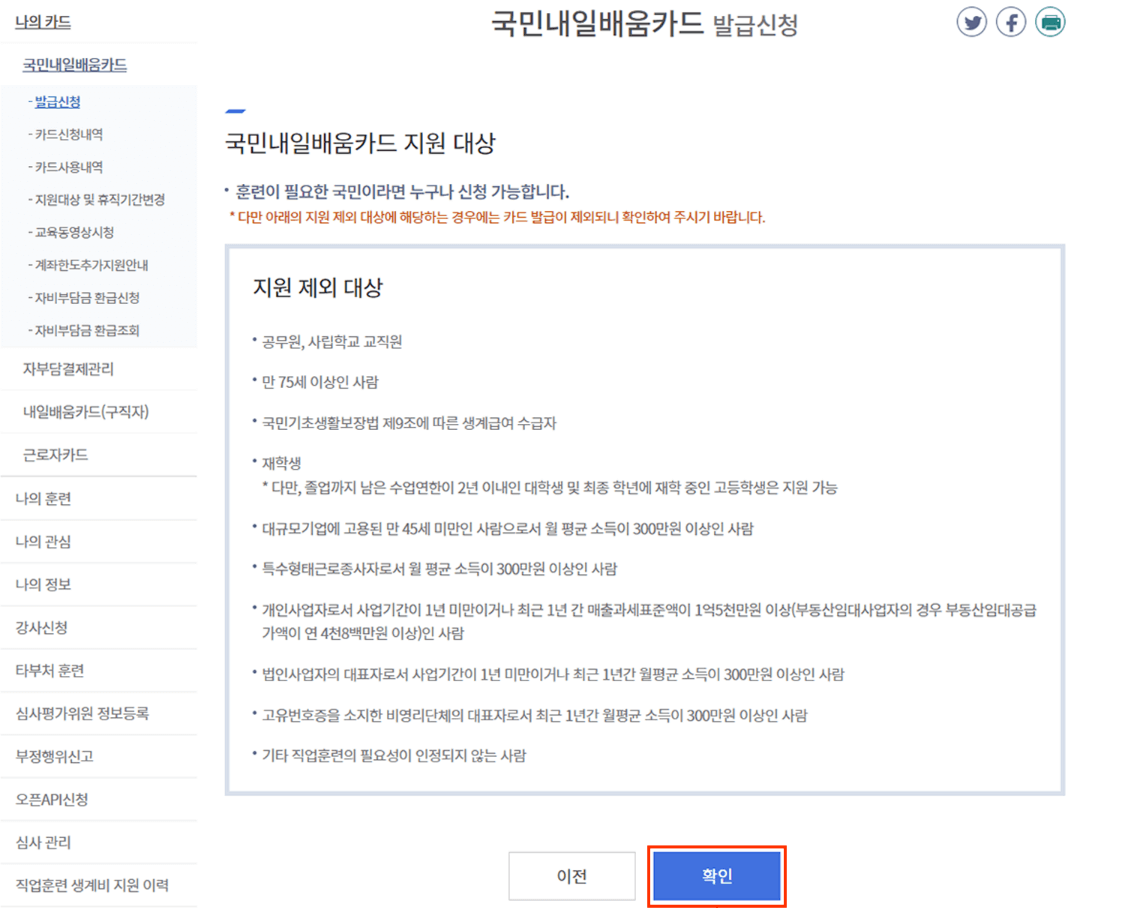Click the 확인 confirmation button
This screenshot has height=908, width=1121.
(716, 876)
